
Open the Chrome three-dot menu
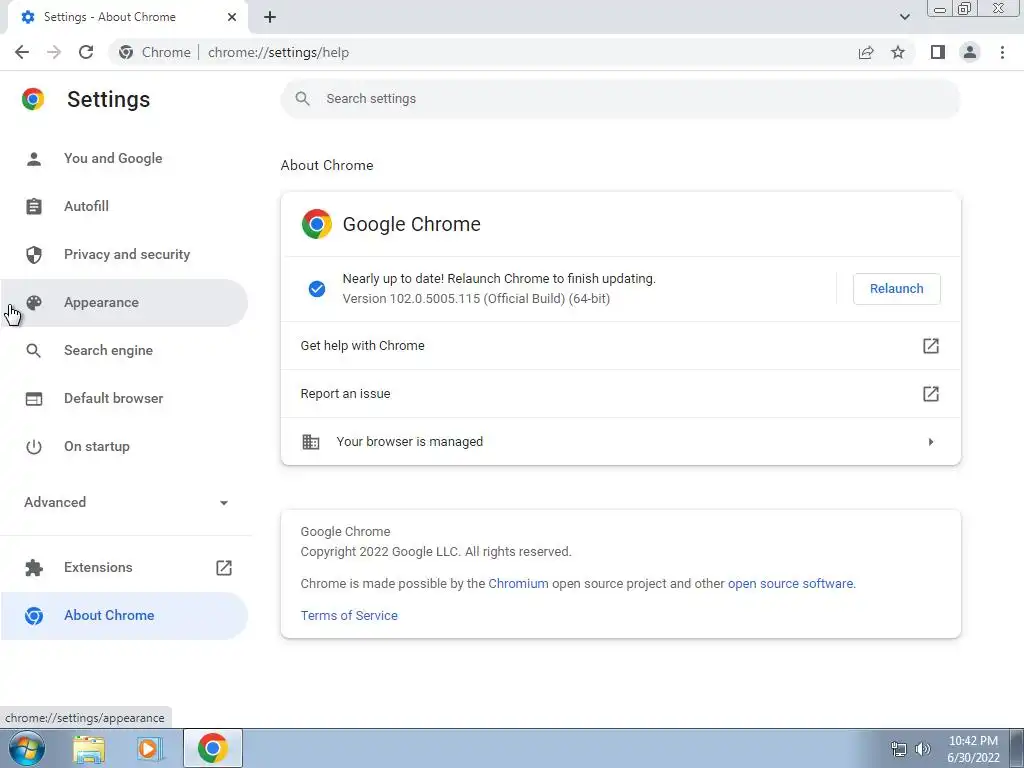[1002, 52]
